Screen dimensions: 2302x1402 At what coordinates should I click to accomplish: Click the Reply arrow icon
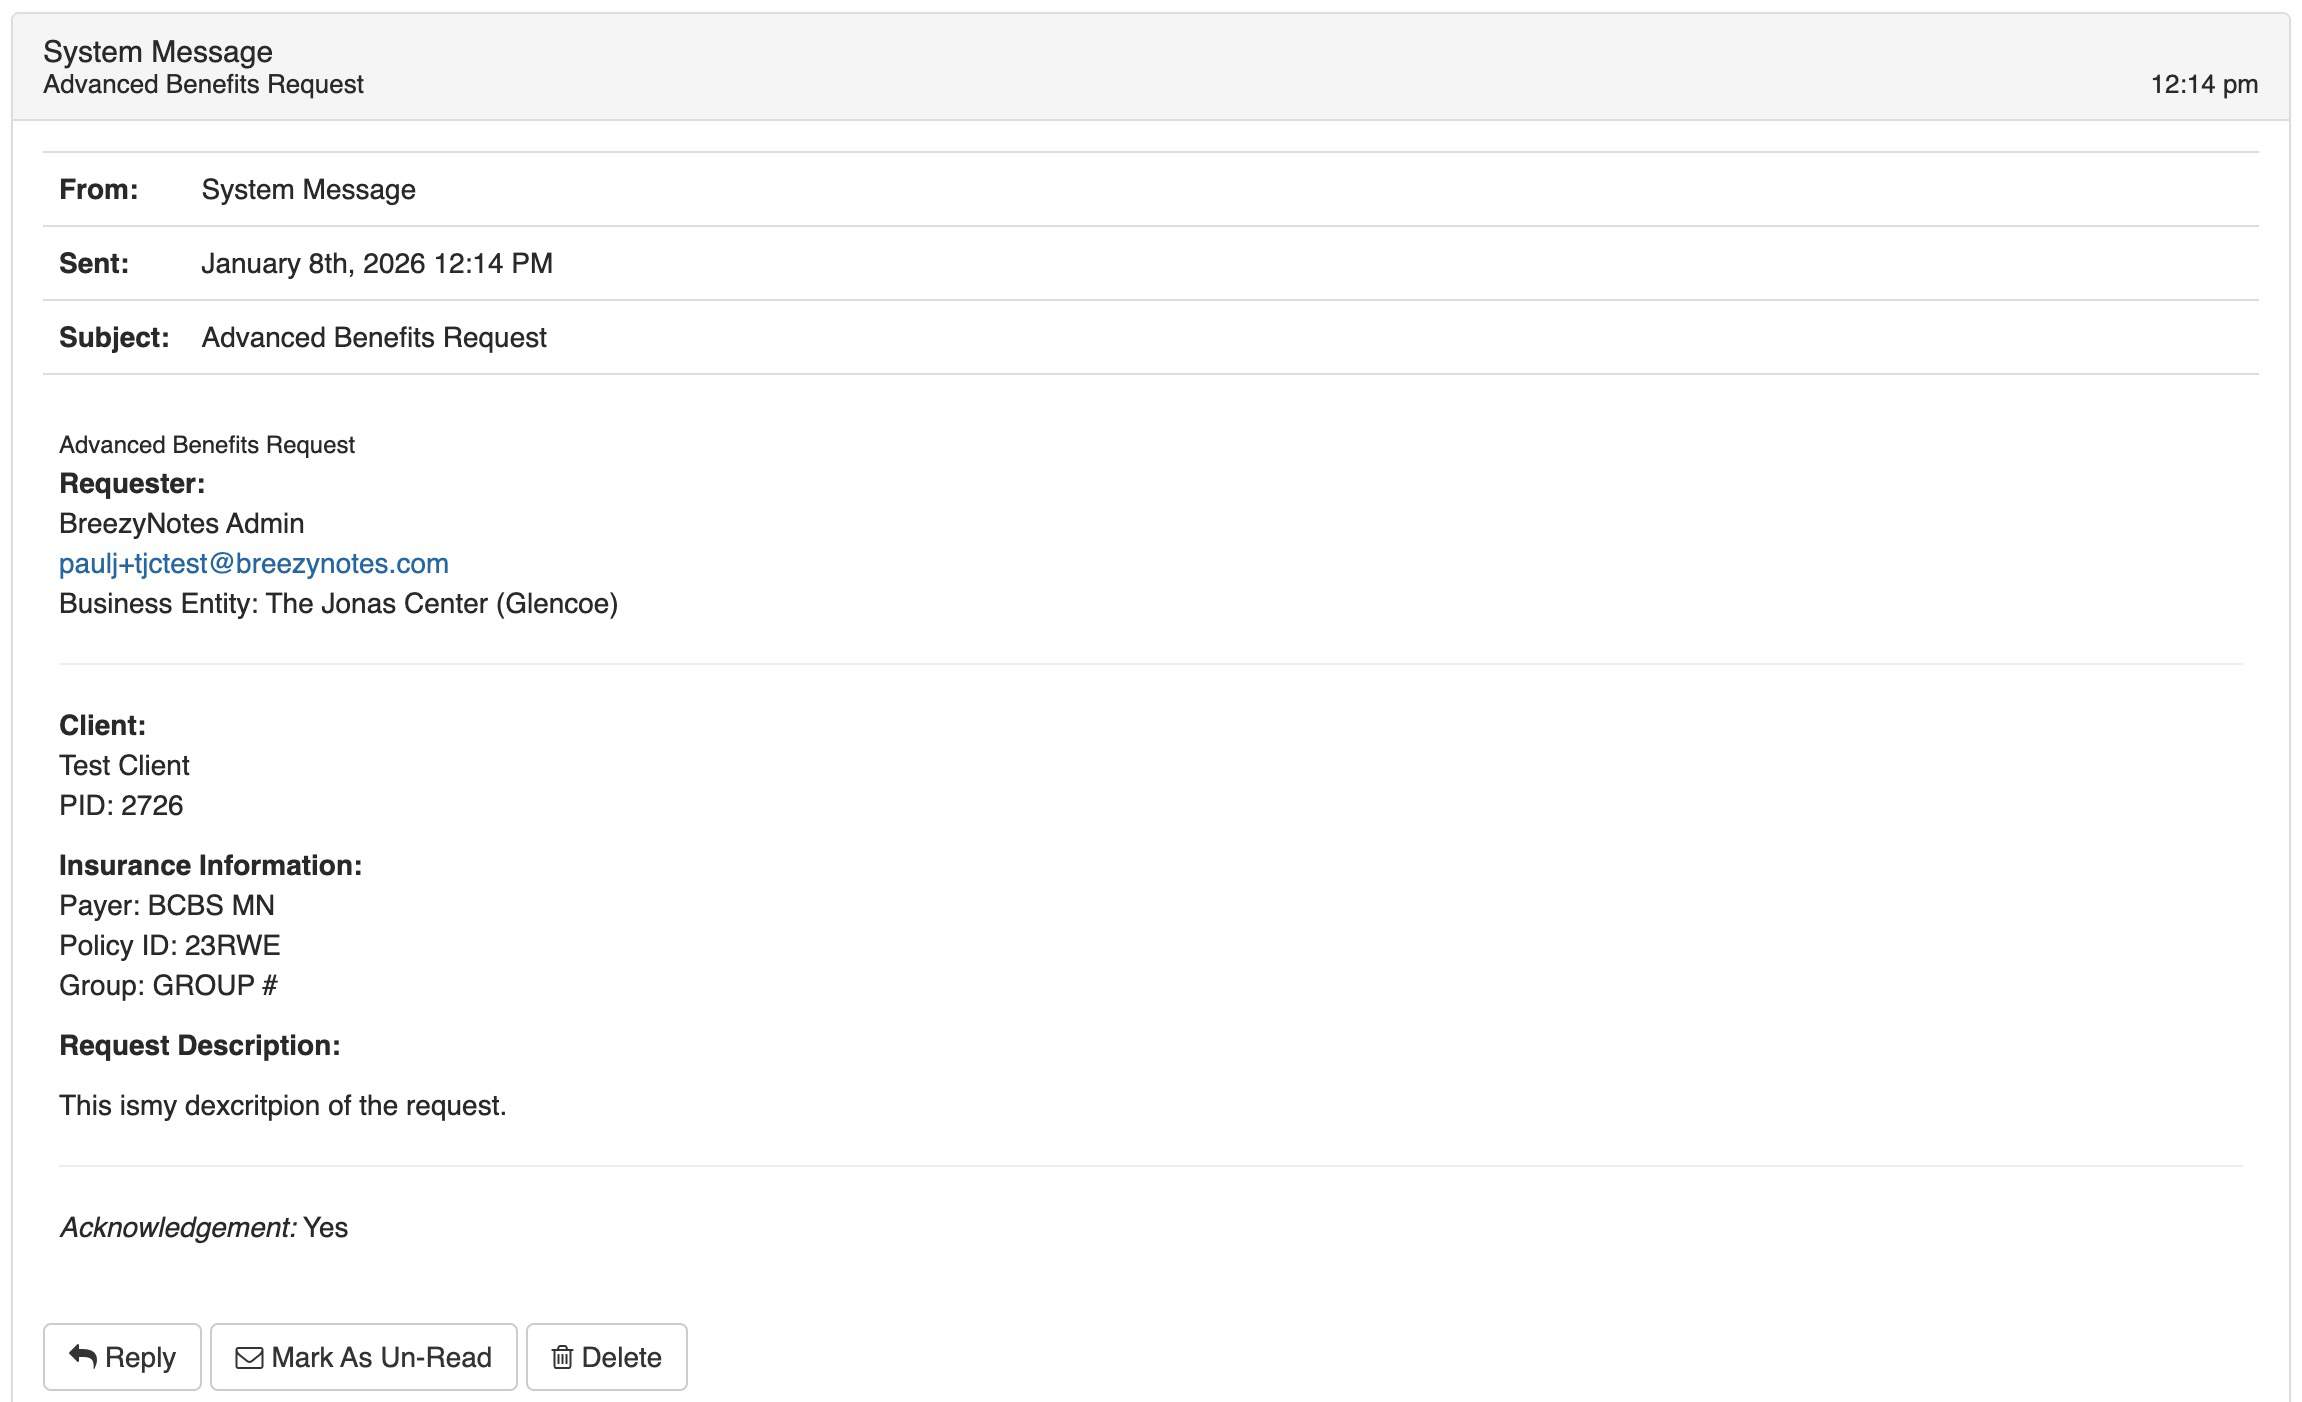83,1356
